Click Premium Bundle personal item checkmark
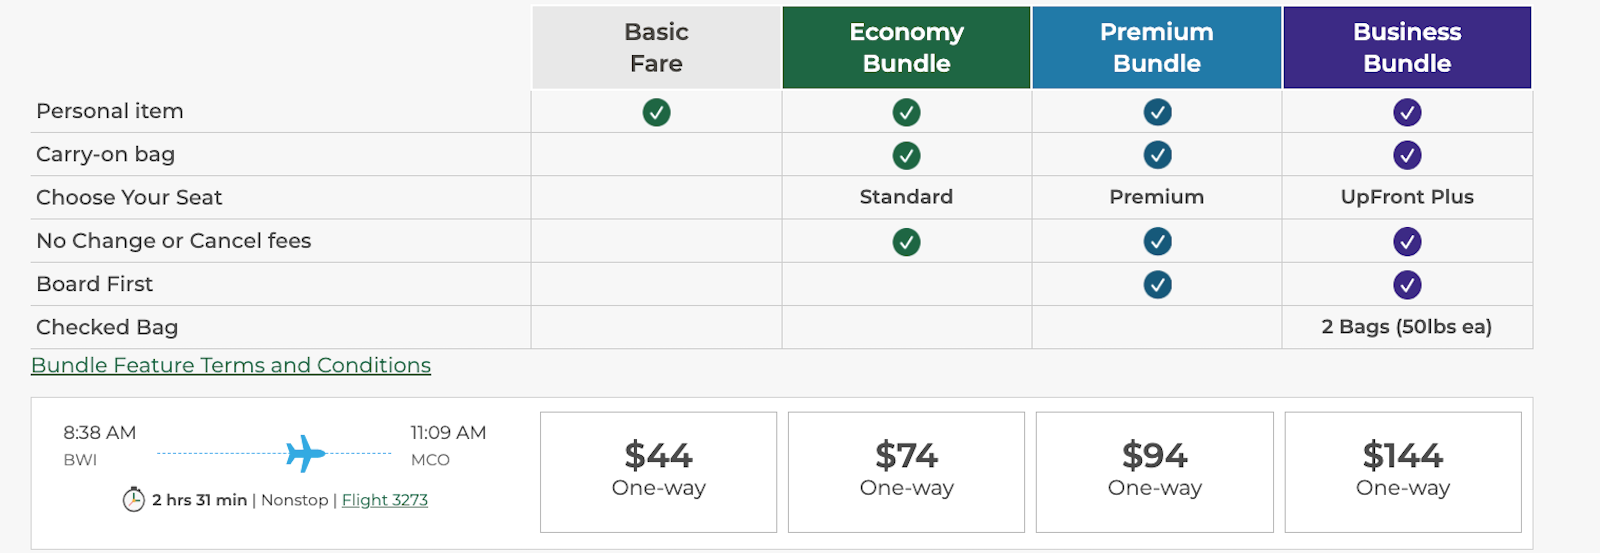 (1157, 112)
